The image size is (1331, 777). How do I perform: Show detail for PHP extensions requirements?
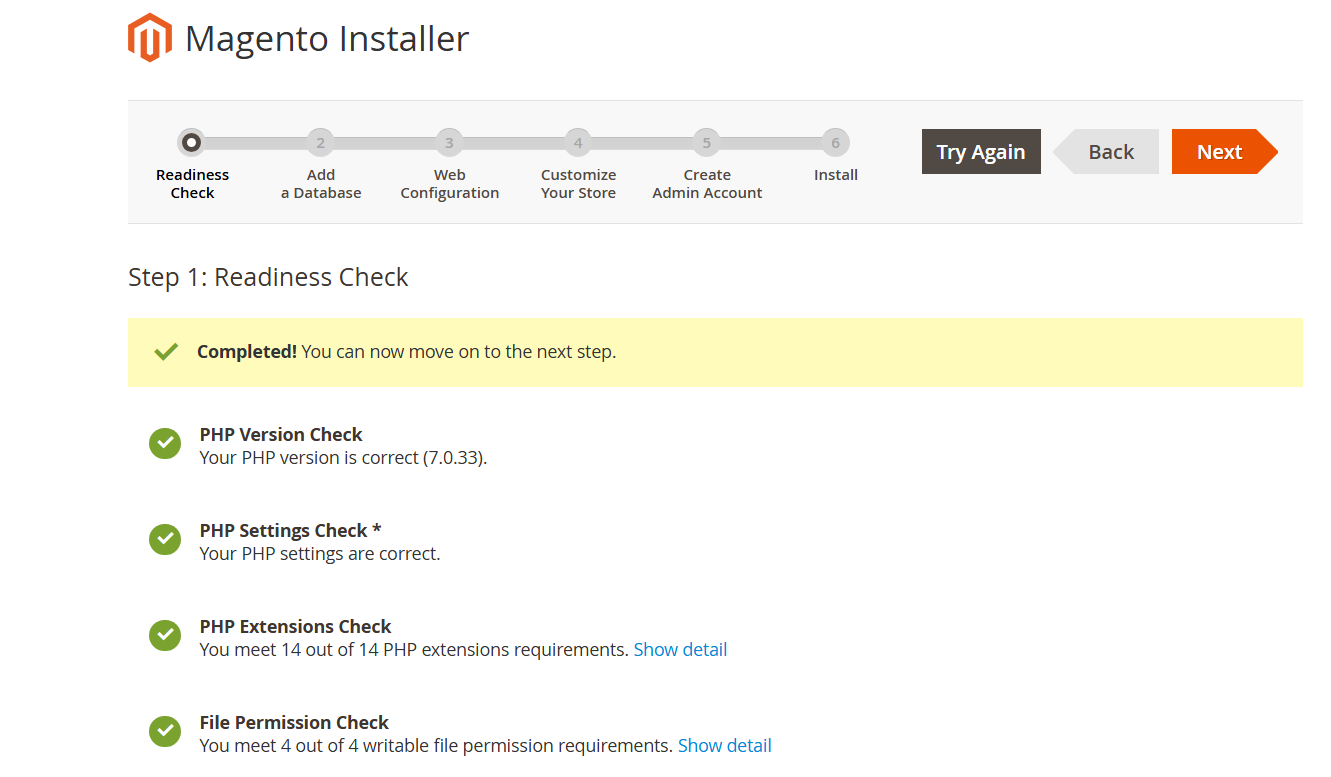coord(680,650)
